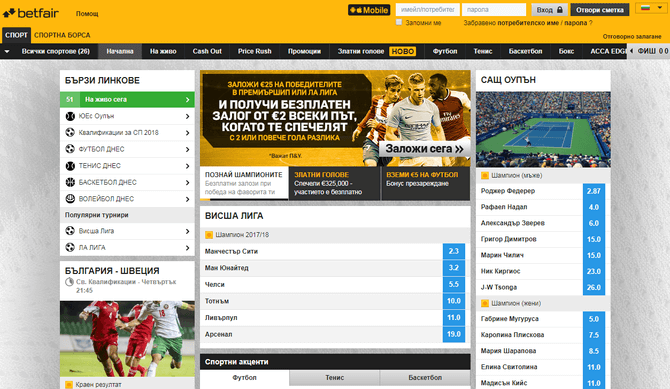Expand the ЛА ЛИГА row chevron
670x389 pixels.
point(187,248)
